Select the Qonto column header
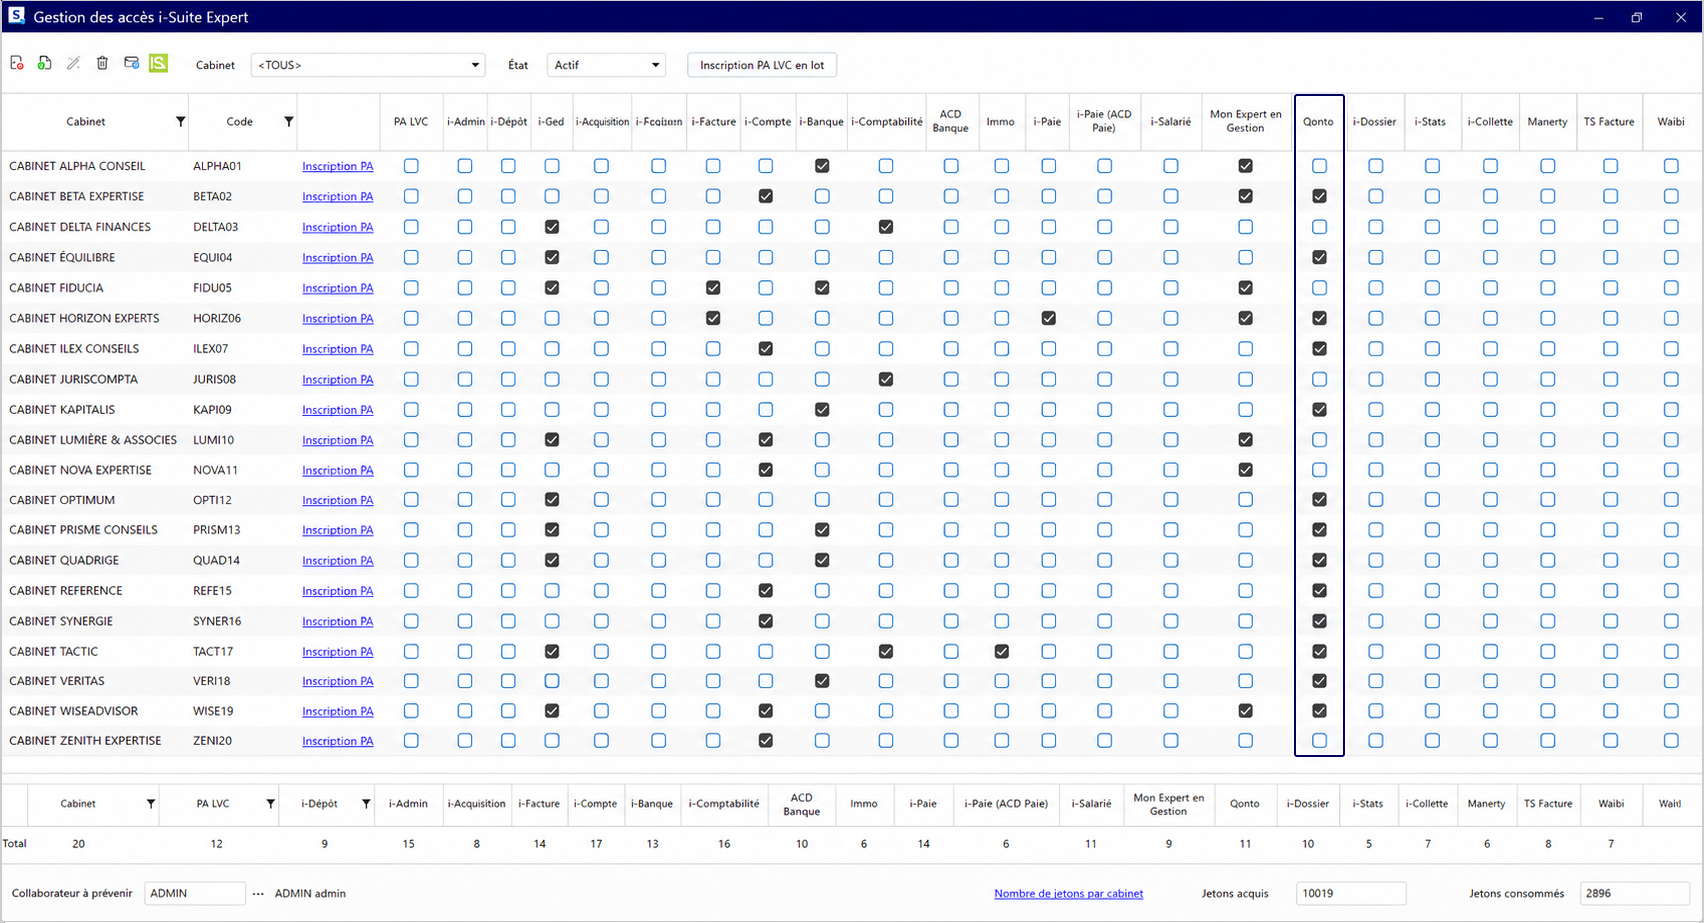The width and height of the screenshot is (1704, 923). point(1318,122)
